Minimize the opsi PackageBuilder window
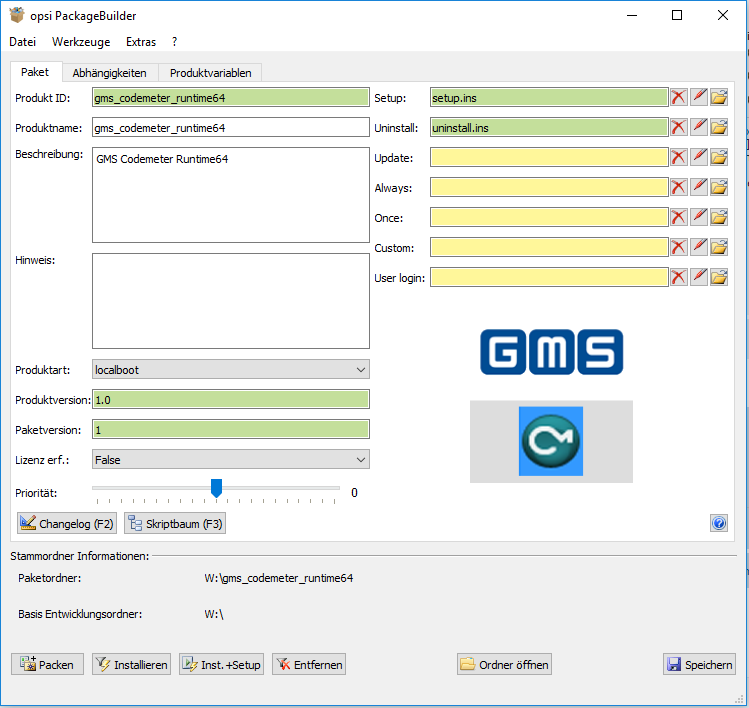Screen dimensions: 749x708 pos(632,15)
